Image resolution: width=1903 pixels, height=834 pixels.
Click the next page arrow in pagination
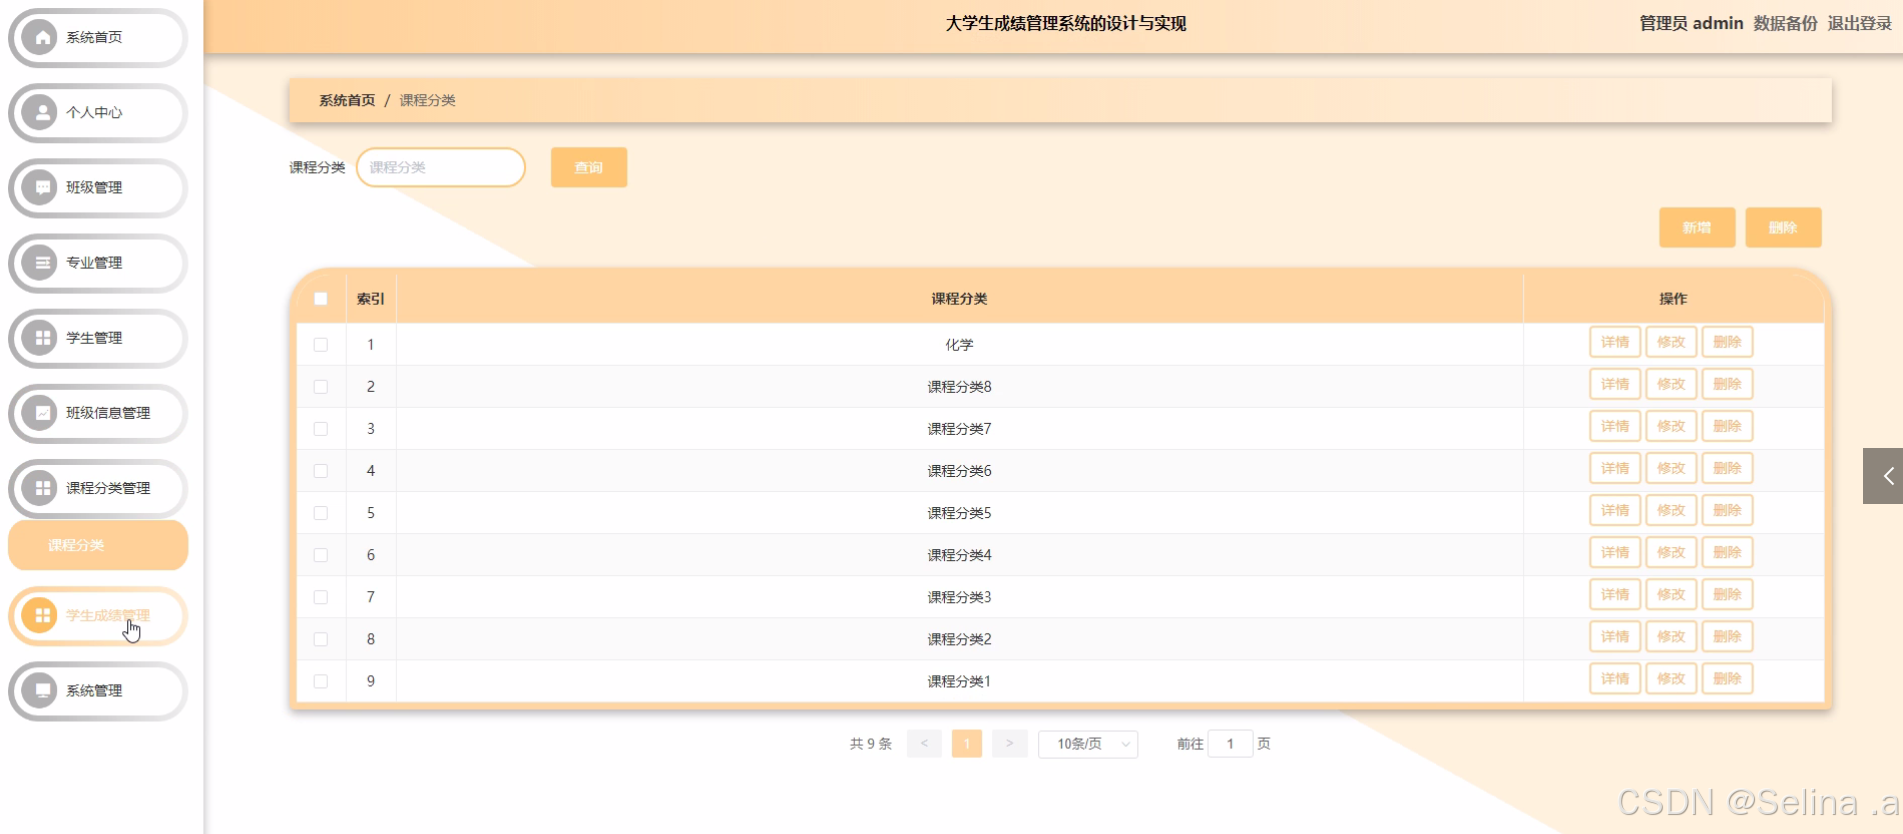point(1010,744)
